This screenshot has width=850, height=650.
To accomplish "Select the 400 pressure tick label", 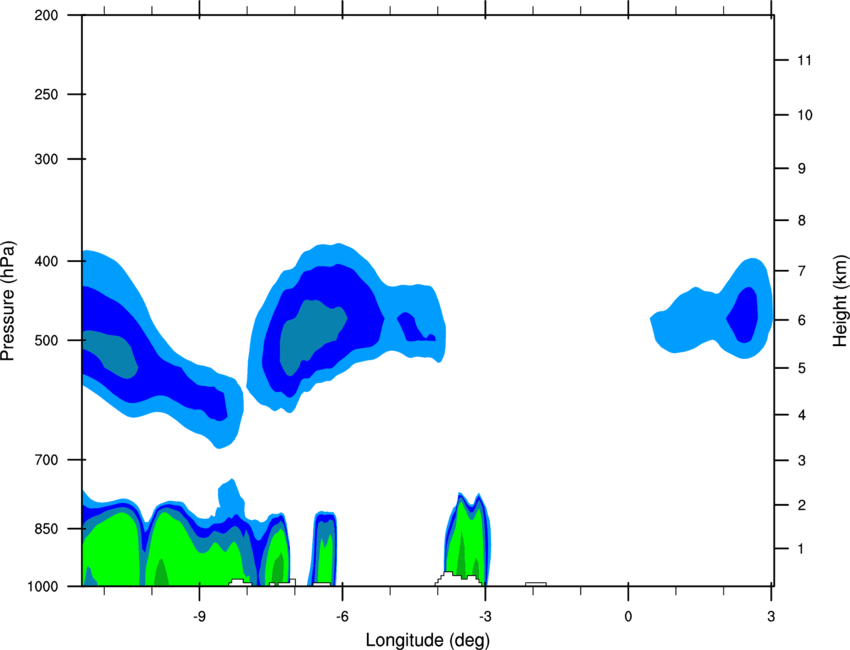I will [x=46, y=261].
